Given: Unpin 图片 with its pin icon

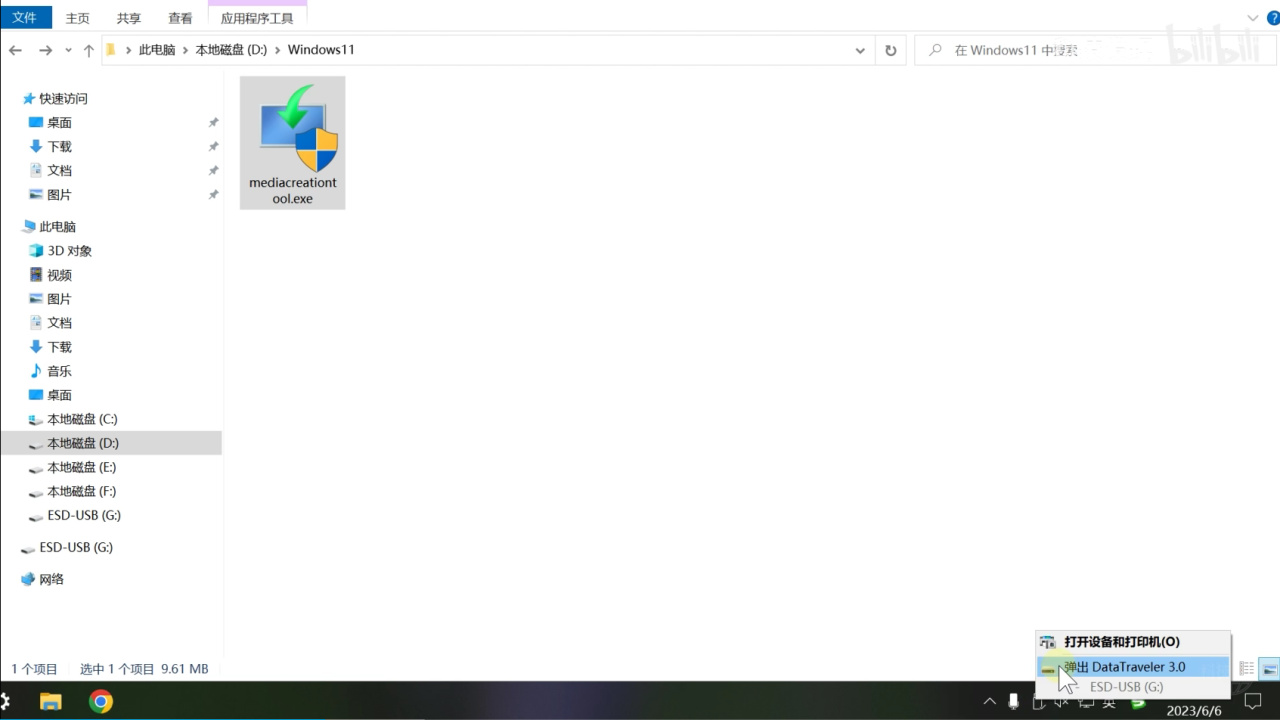Looking at the screenshot, I should 213,195.
